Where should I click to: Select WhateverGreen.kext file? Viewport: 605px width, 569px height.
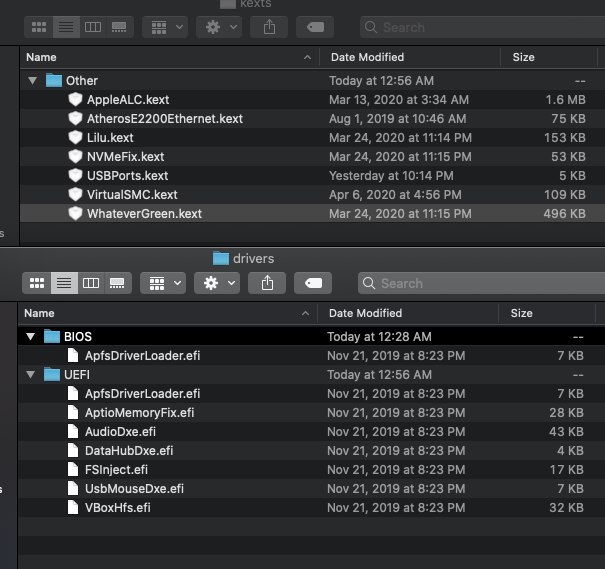[313, 213]
